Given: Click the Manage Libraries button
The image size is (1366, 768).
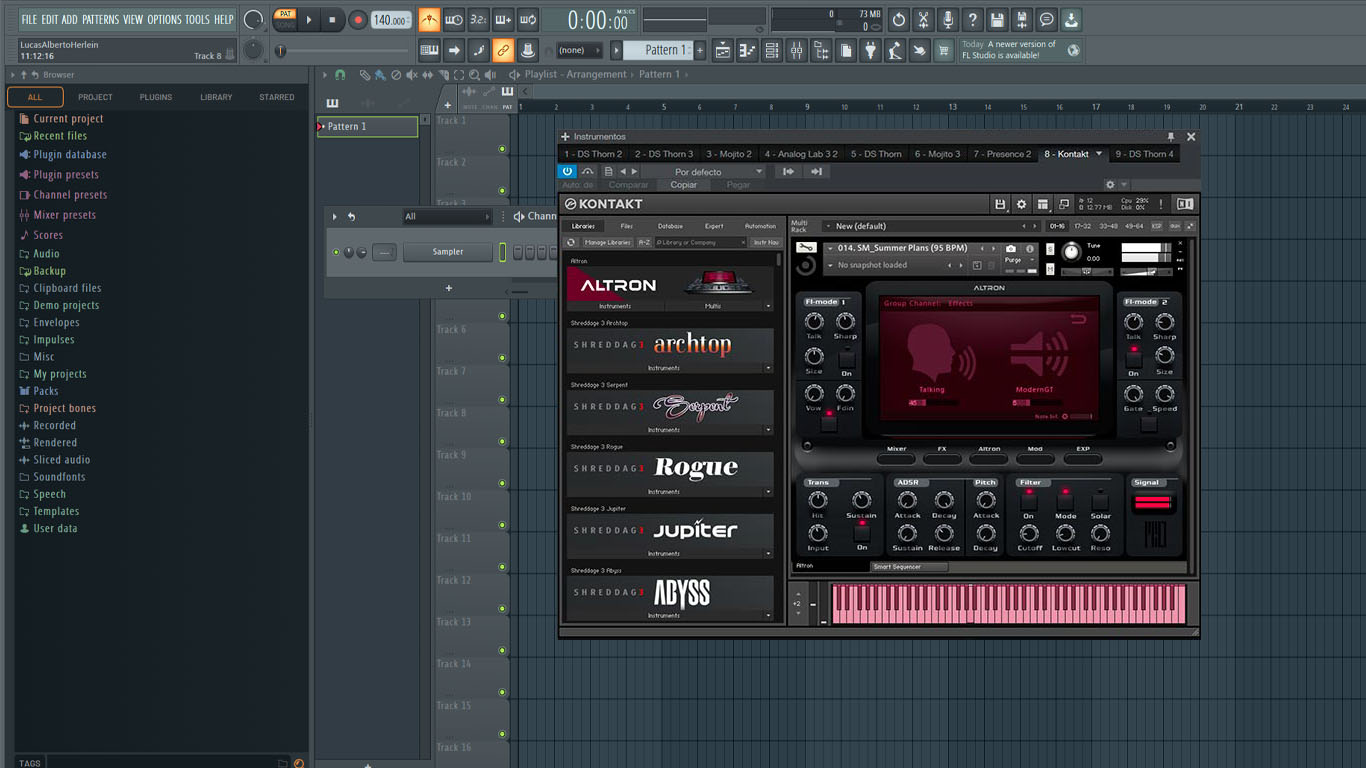Looking at the screenshot, I should (x=608, y=242).
